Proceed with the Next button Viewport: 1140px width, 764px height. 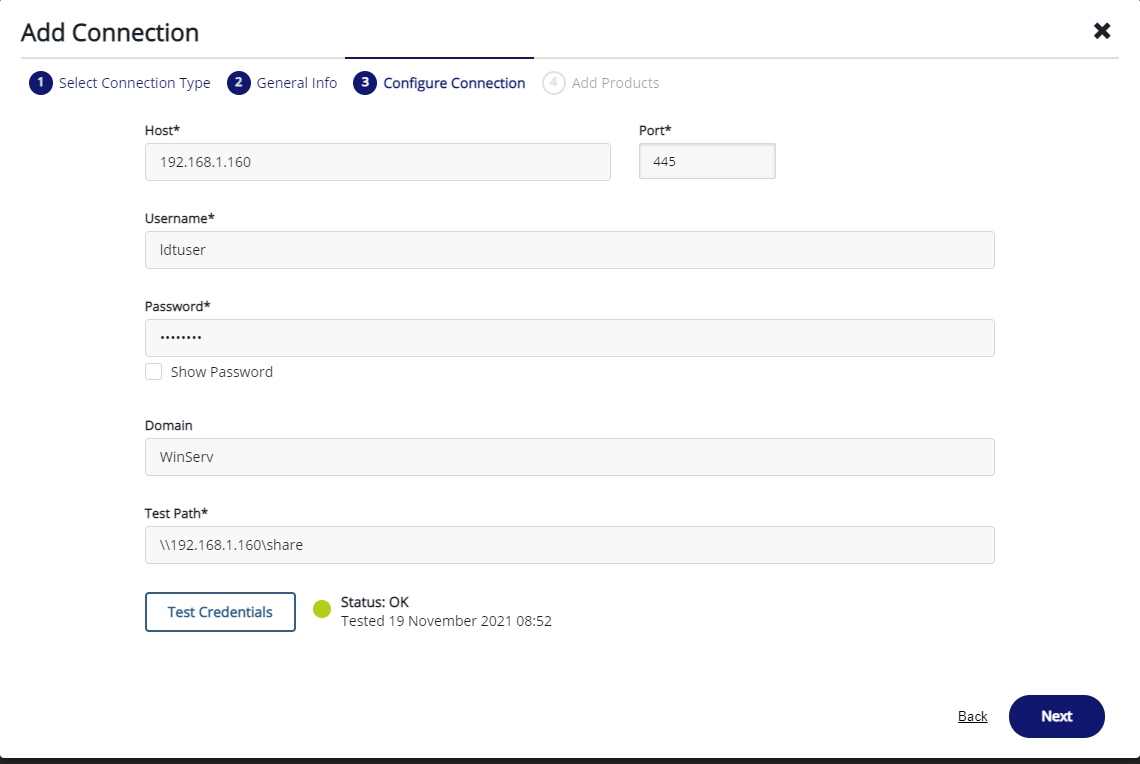[x=1056, y=716]
